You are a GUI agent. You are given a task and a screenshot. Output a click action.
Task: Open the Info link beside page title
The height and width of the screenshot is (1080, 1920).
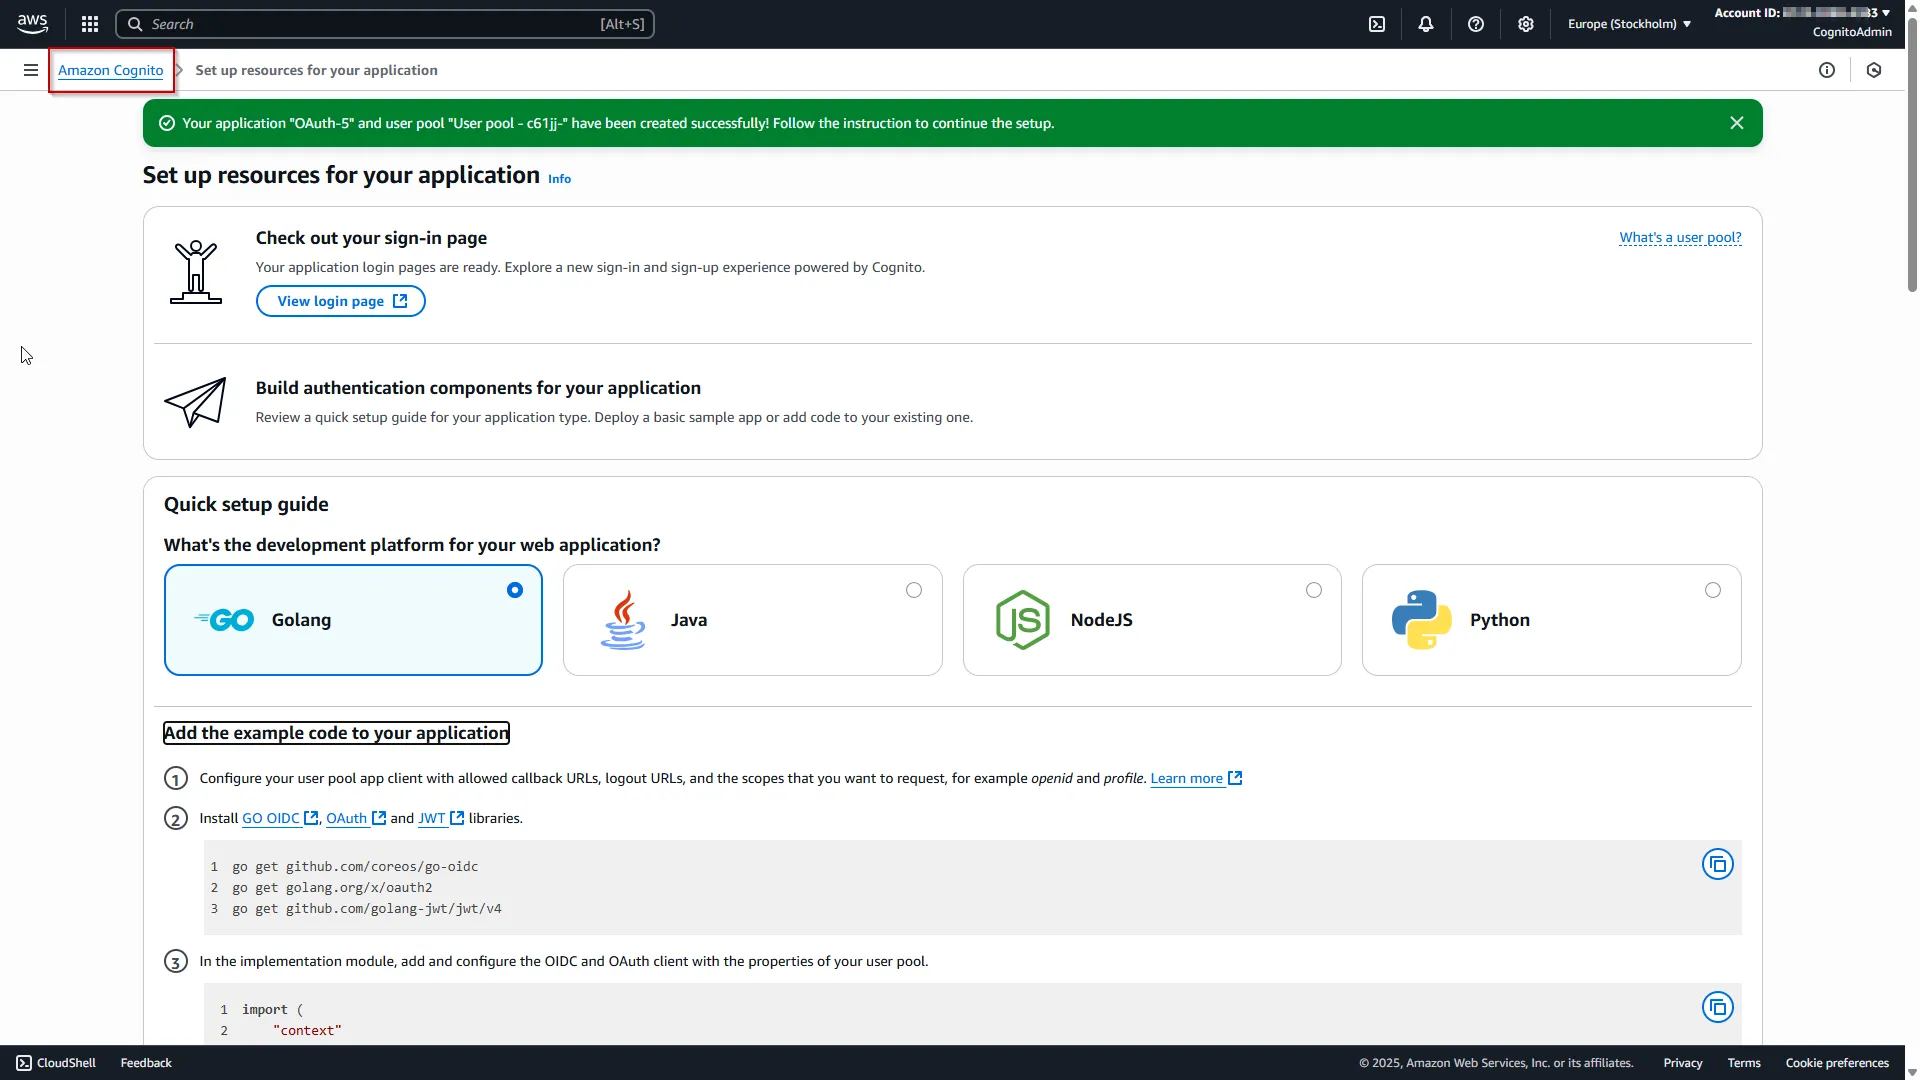click(559, 179)
